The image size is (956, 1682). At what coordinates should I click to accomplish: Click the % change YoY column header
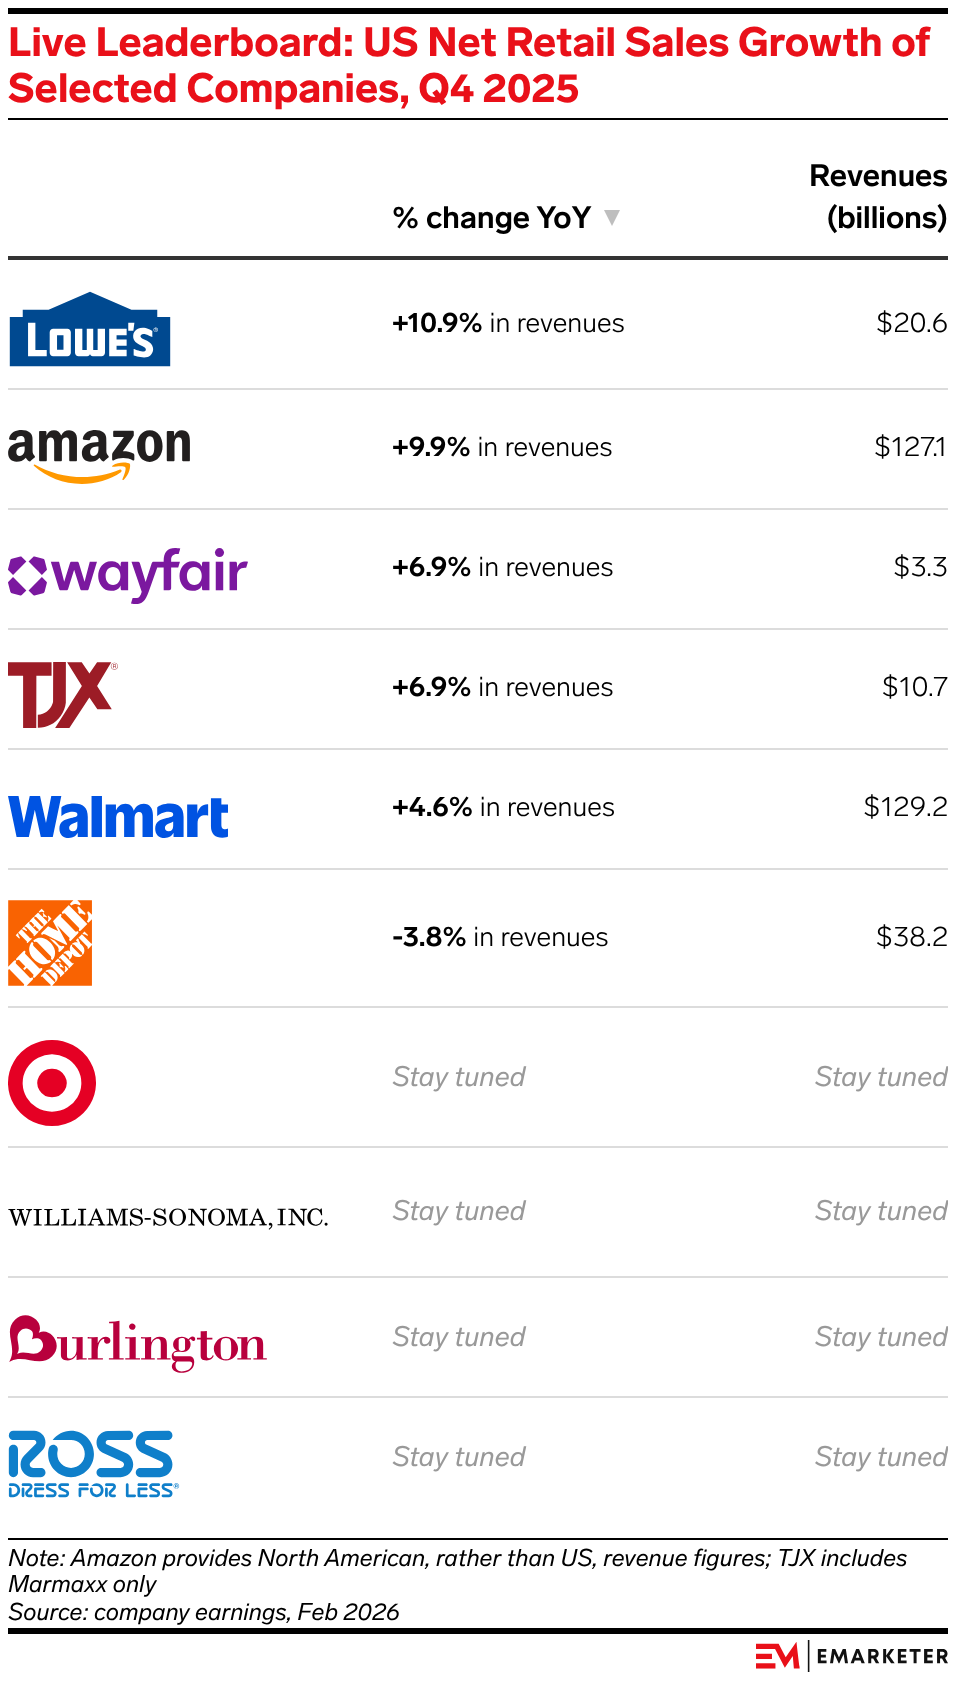[x=491, y=218]
